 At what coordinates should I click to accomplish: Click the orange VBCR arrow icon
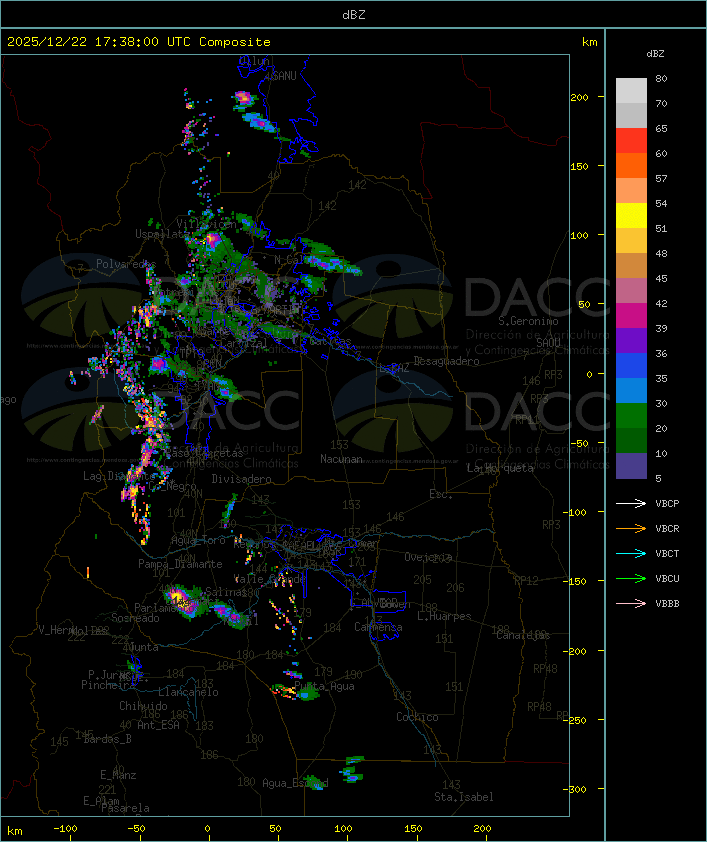pos(631,528)
